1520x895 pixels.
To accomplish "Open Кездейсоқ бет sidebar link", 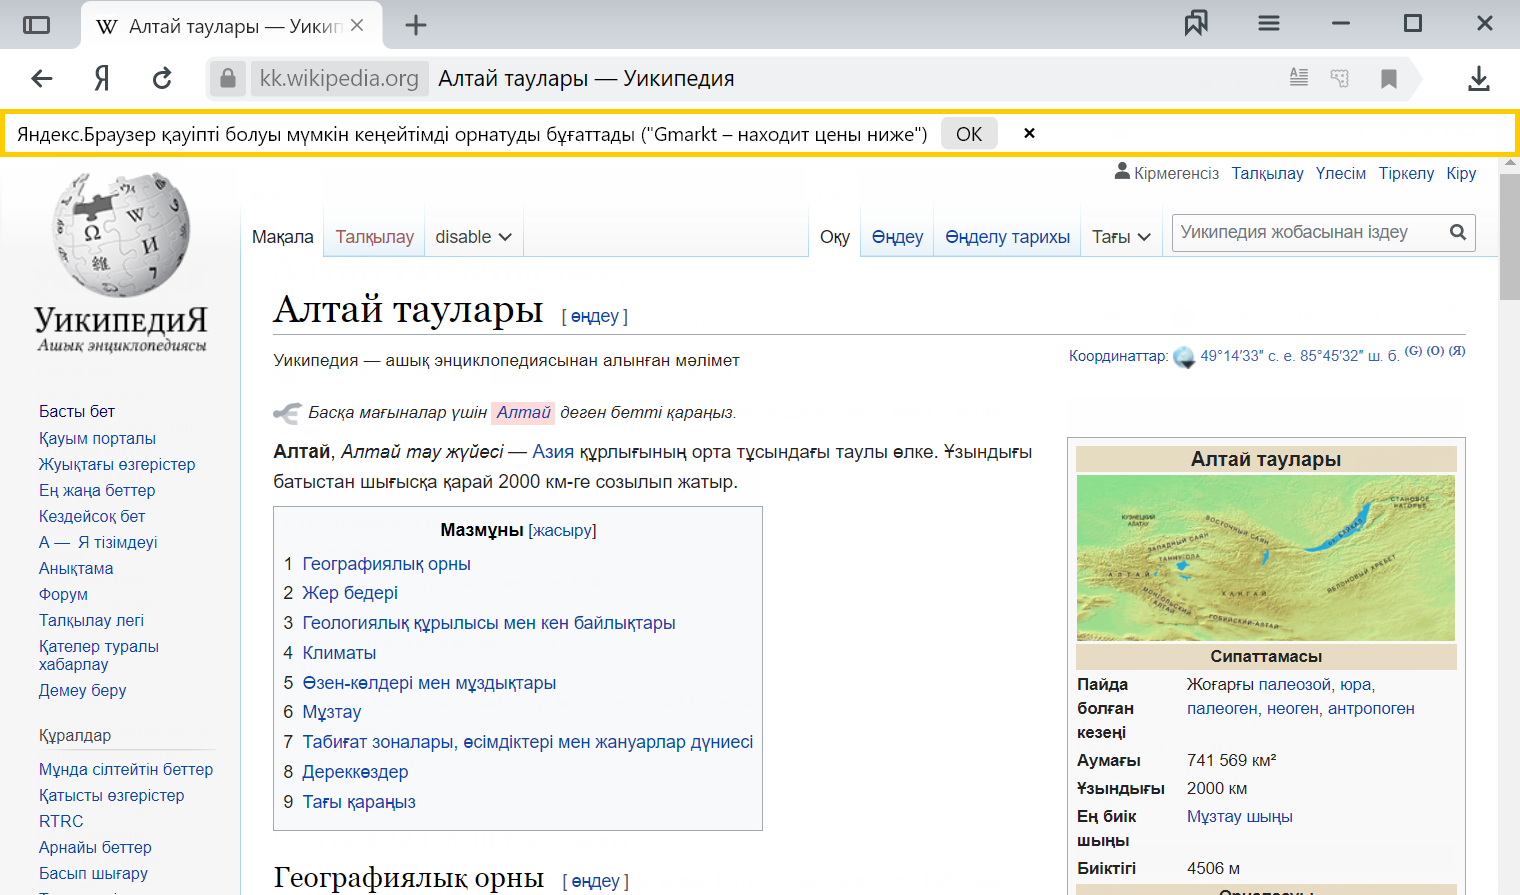I will [92, 516].
